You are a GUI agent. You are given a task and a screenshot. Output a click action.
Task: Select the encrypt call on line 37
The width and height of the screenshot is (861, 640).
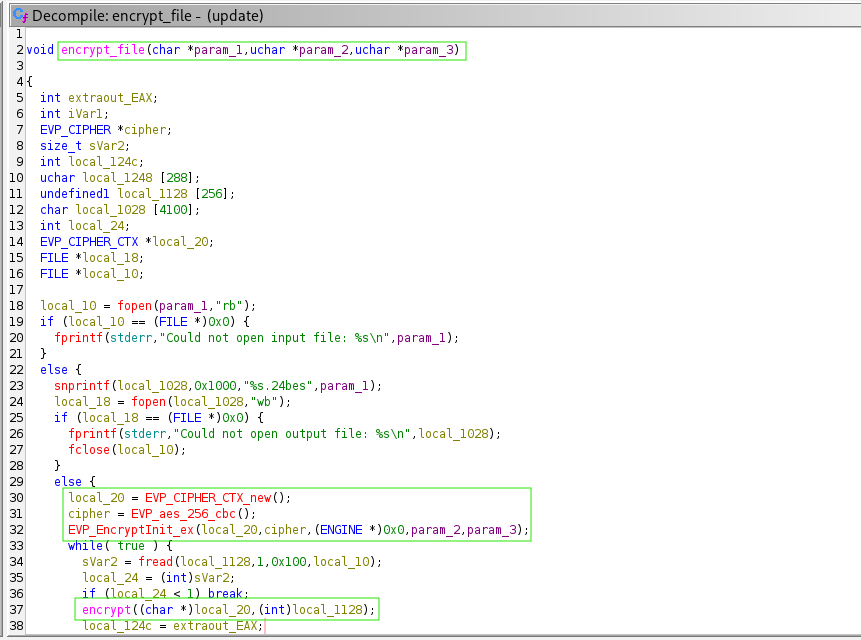coord(107,610)
